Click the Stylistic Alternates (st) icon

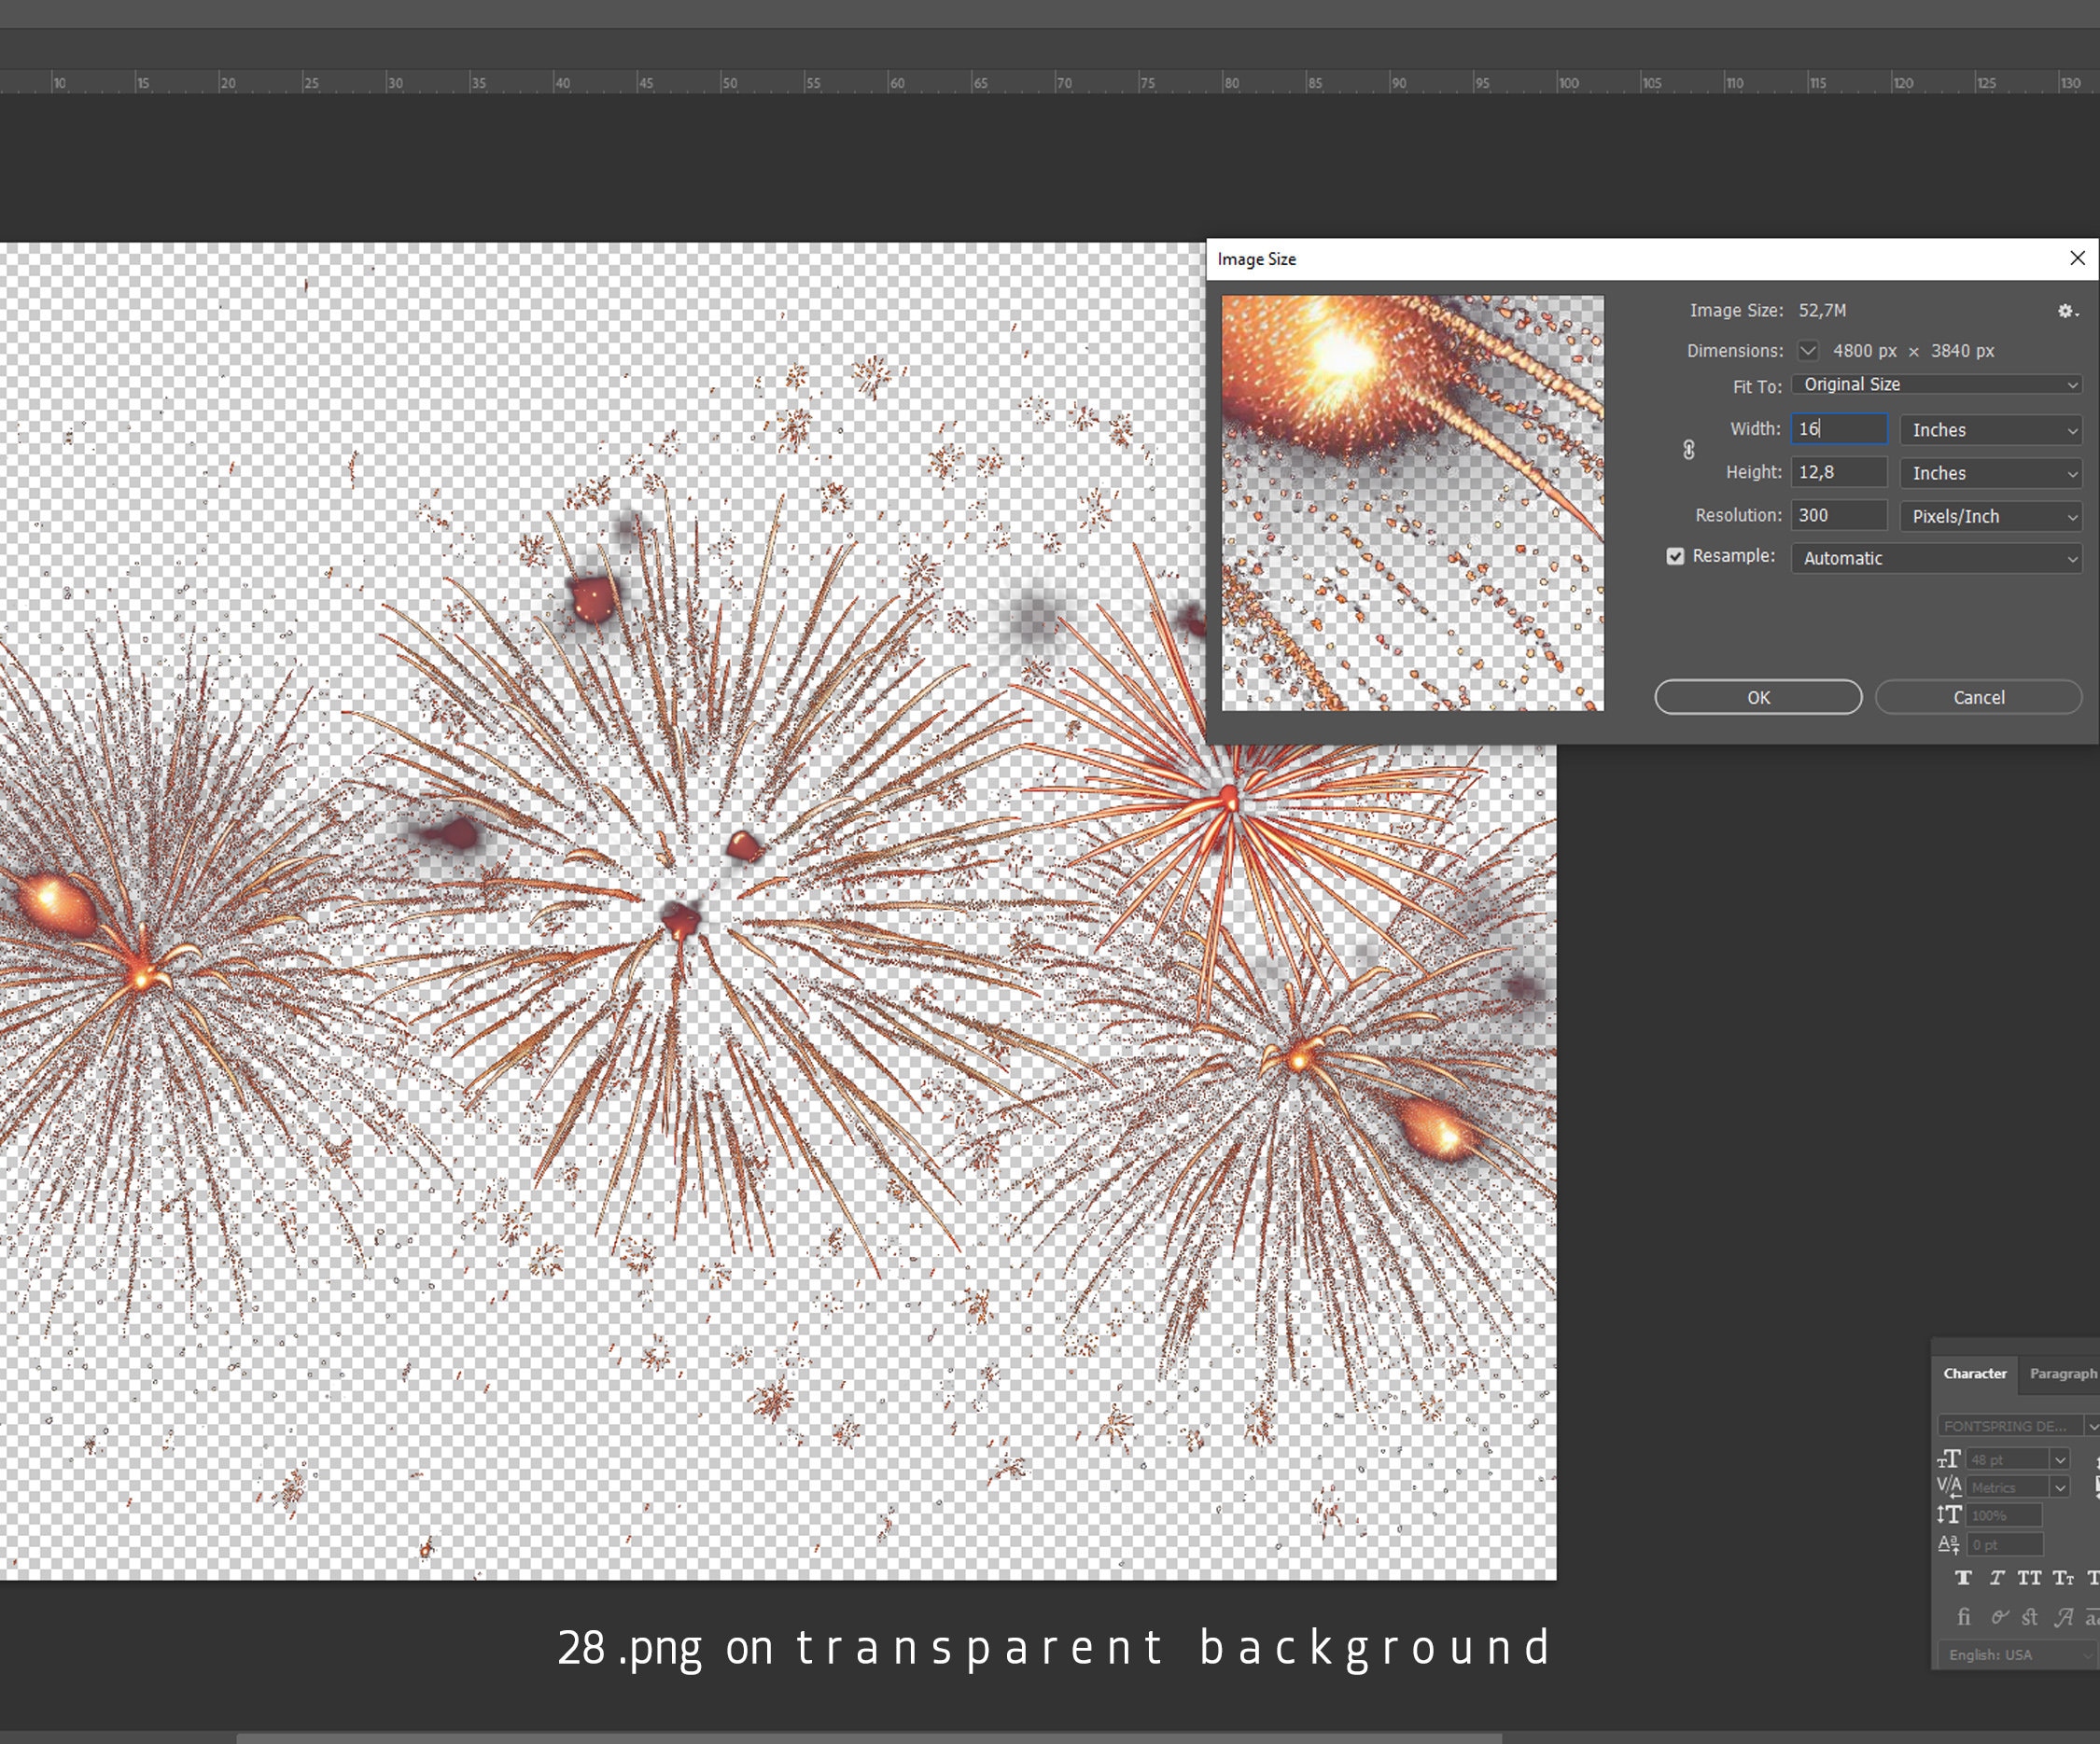point(2029,1617)
